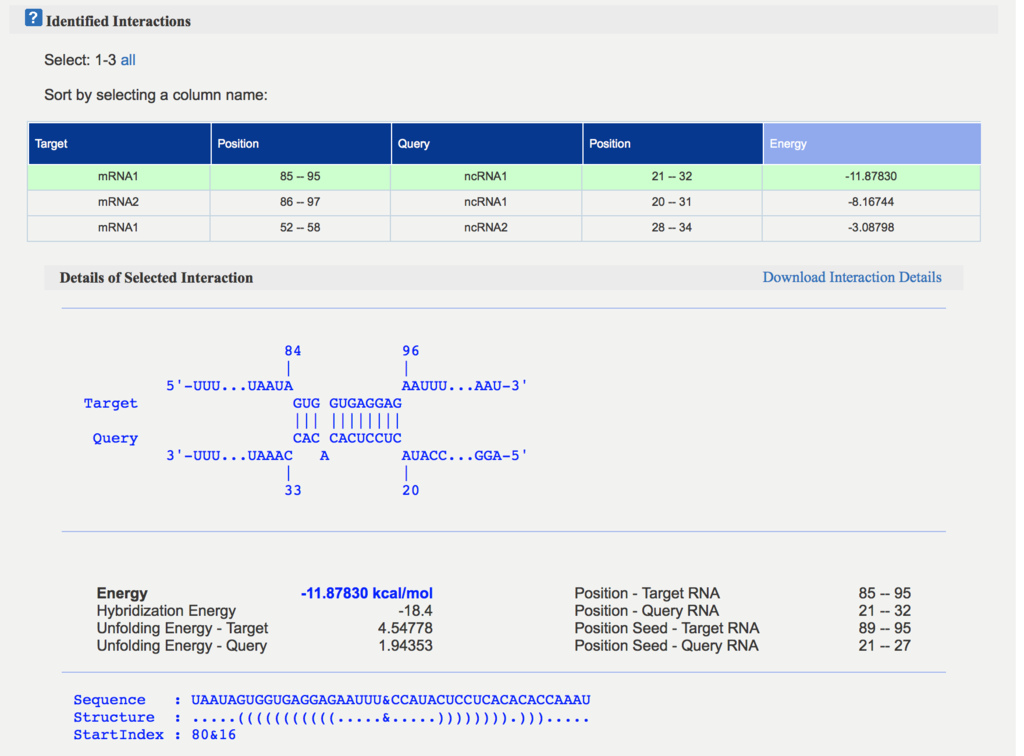
Task: Click ncRNA1 query cell in the -8.16744 row
Action: point(486,202)
